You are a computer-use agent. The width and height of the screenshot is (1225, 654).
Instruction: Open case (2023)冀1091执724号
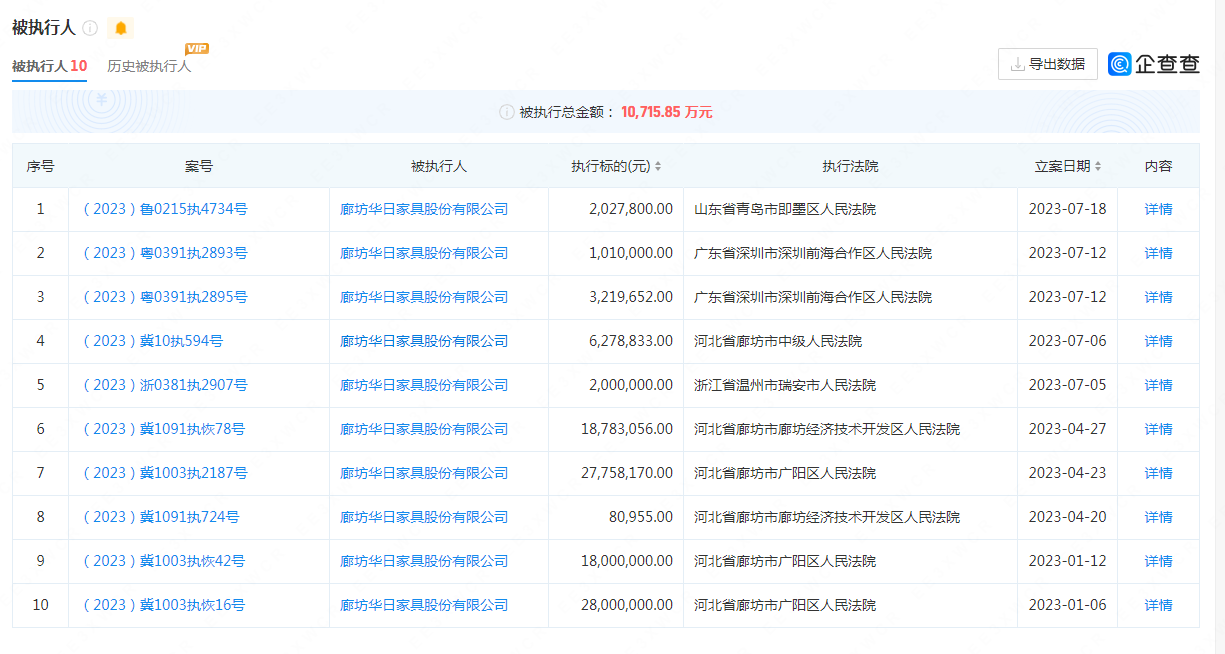tap(161, 517)
